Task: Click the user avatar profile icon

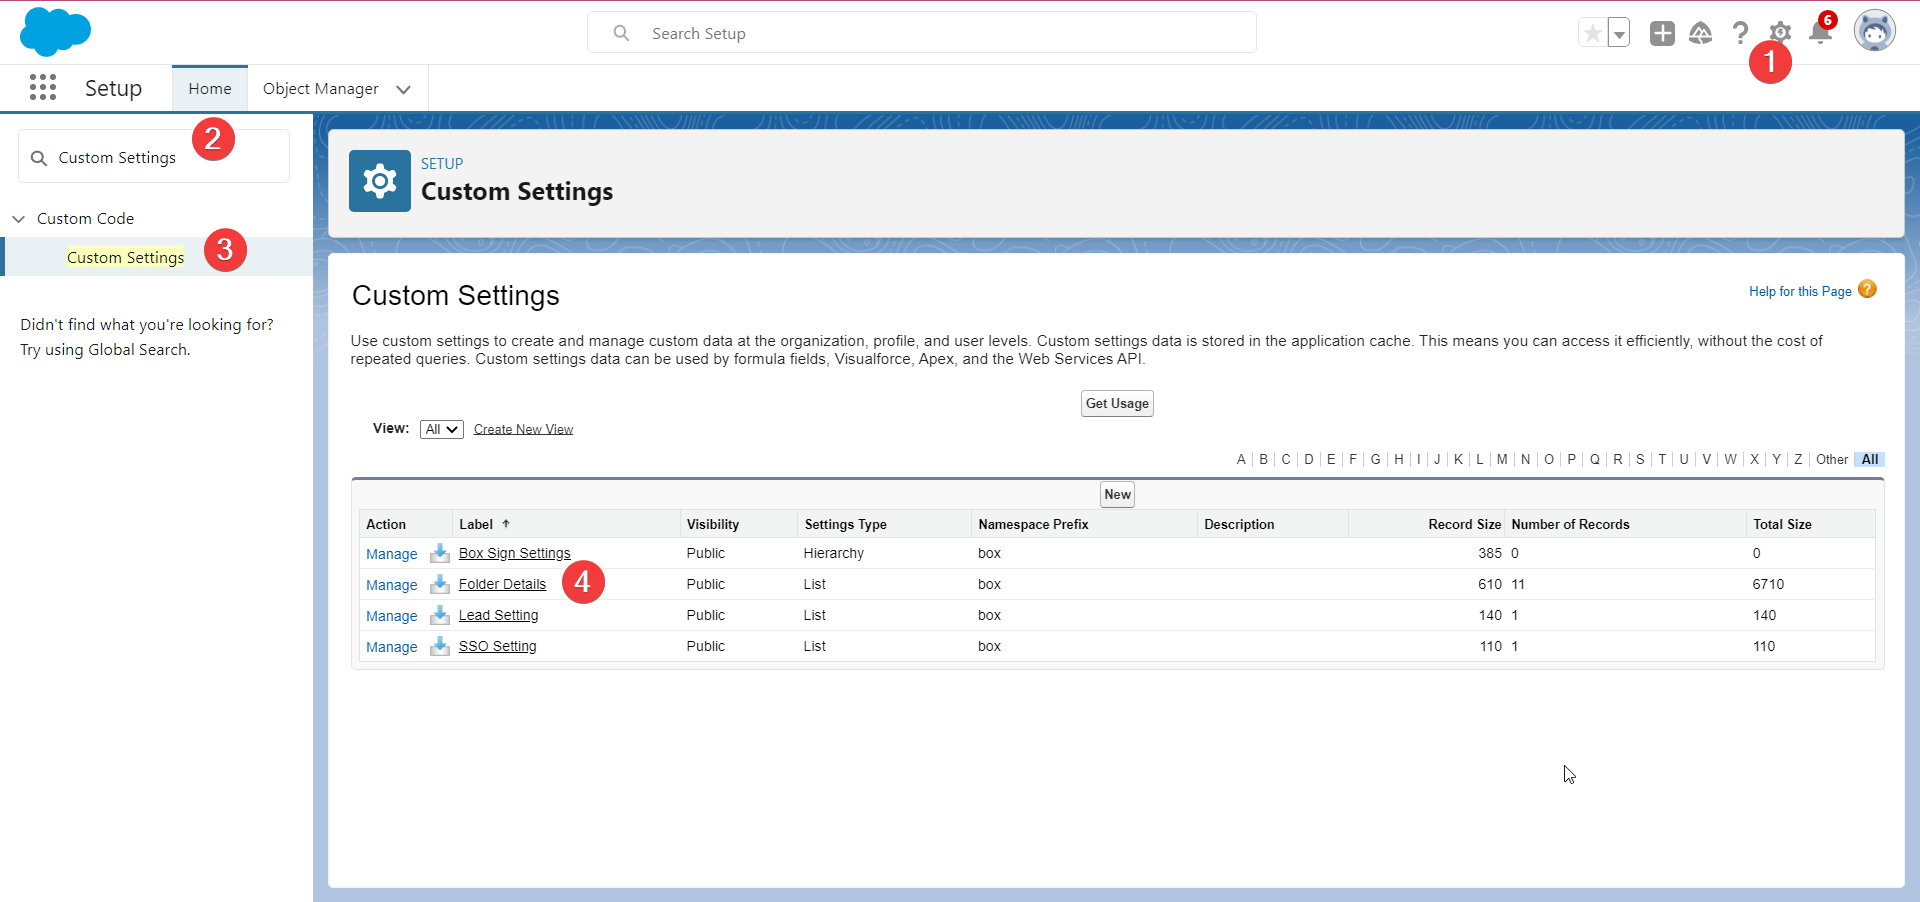Action: [x=1874, y=32]
